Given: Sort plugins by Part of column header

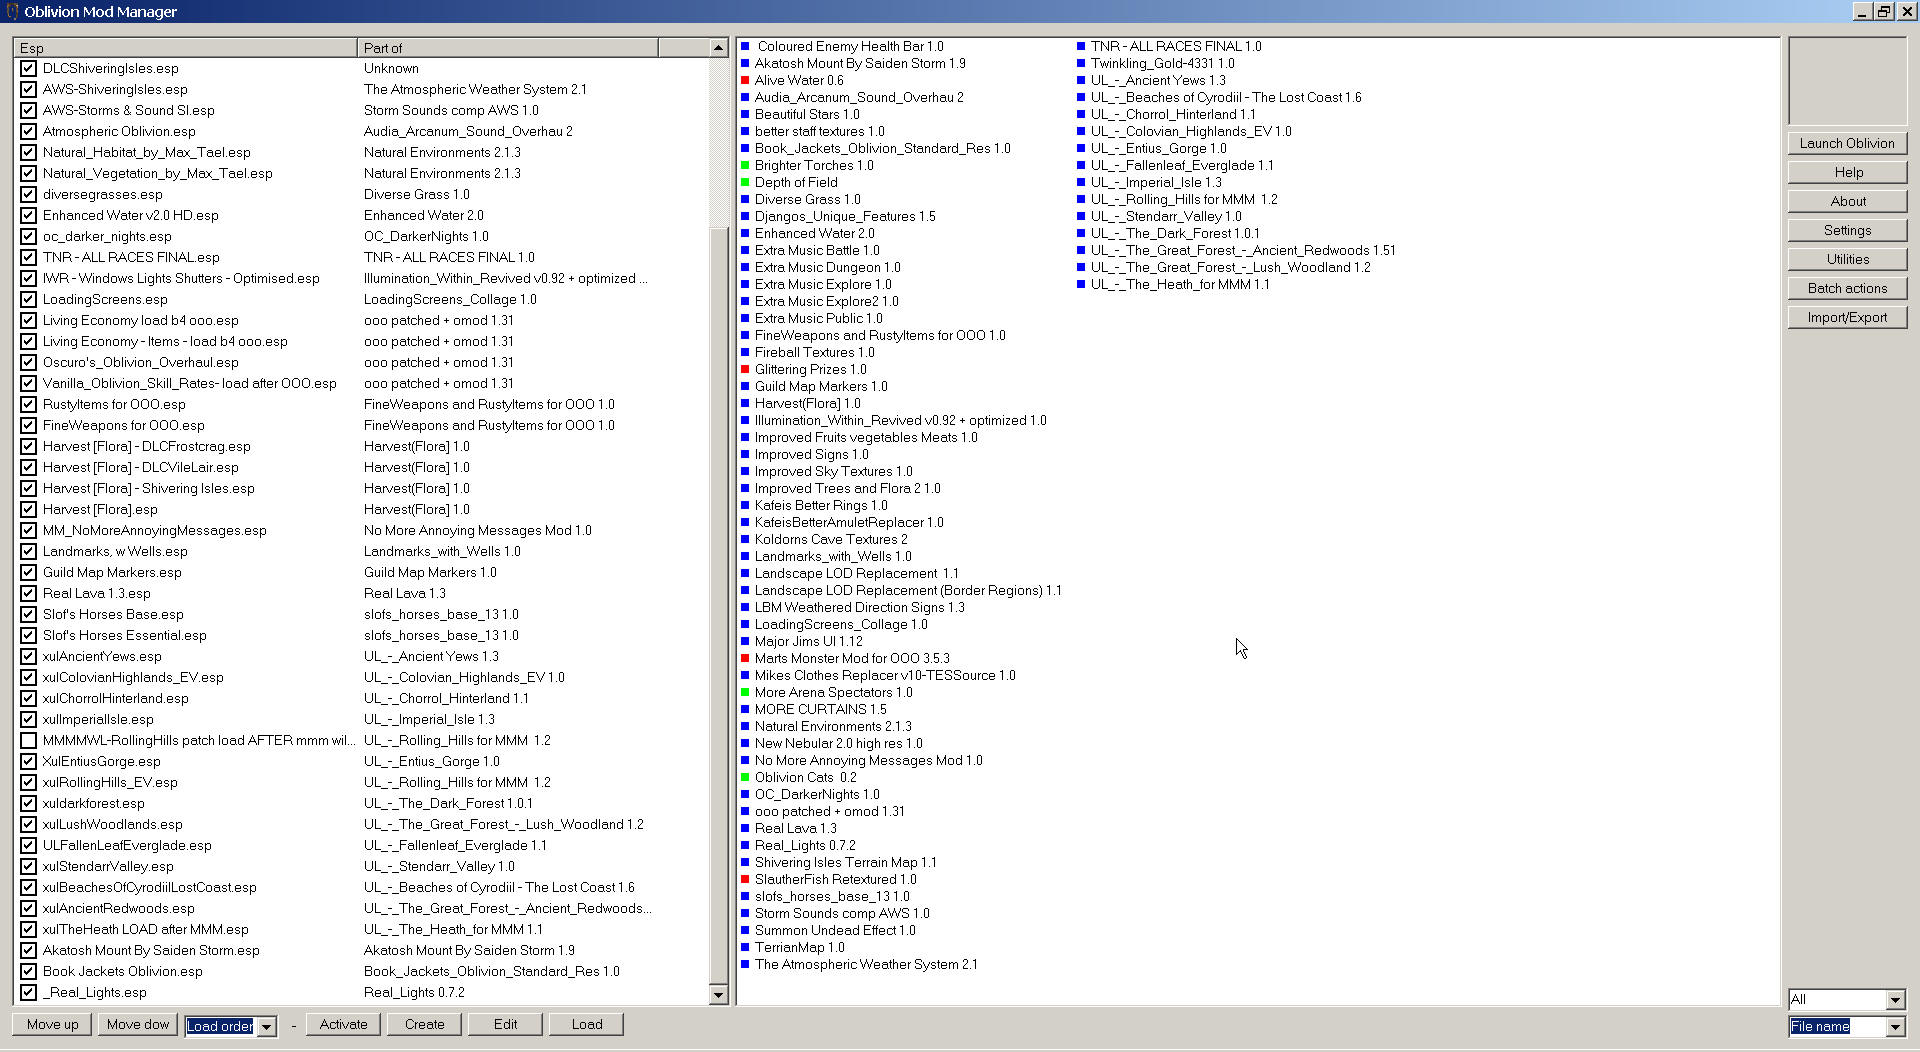Looking at the screenshot, I should (508, 47).
